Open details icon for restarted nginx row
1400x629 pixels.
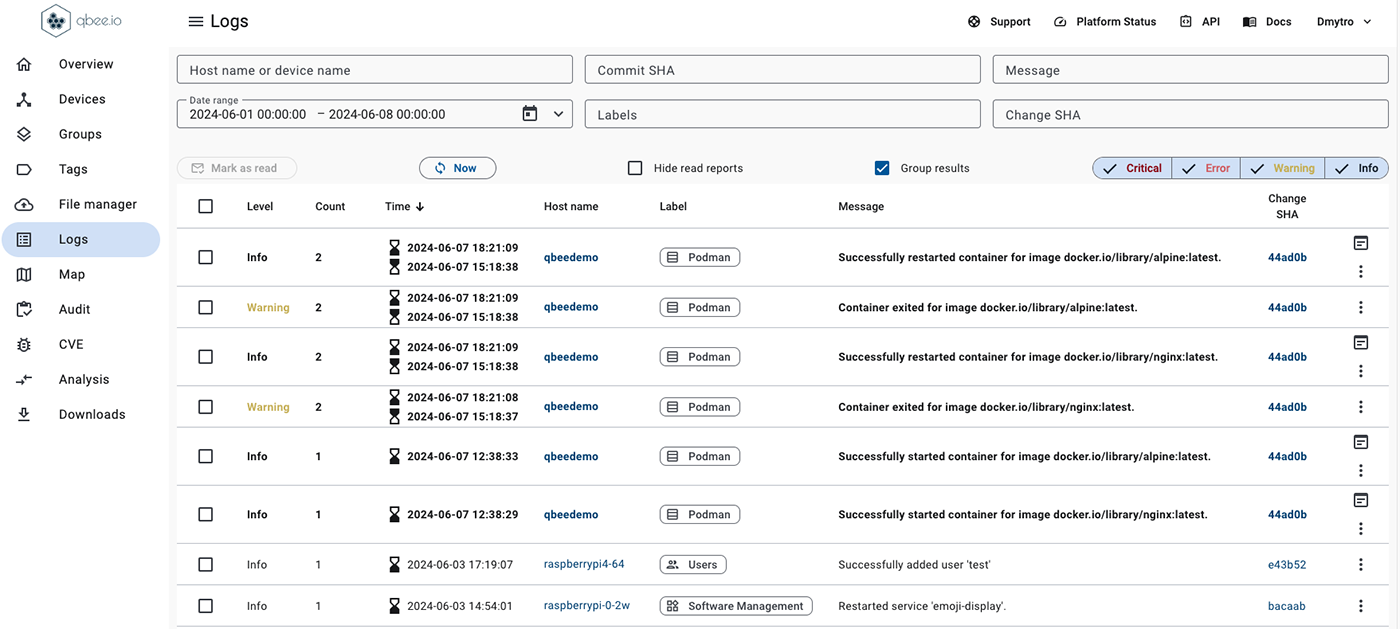(1361, 342)
